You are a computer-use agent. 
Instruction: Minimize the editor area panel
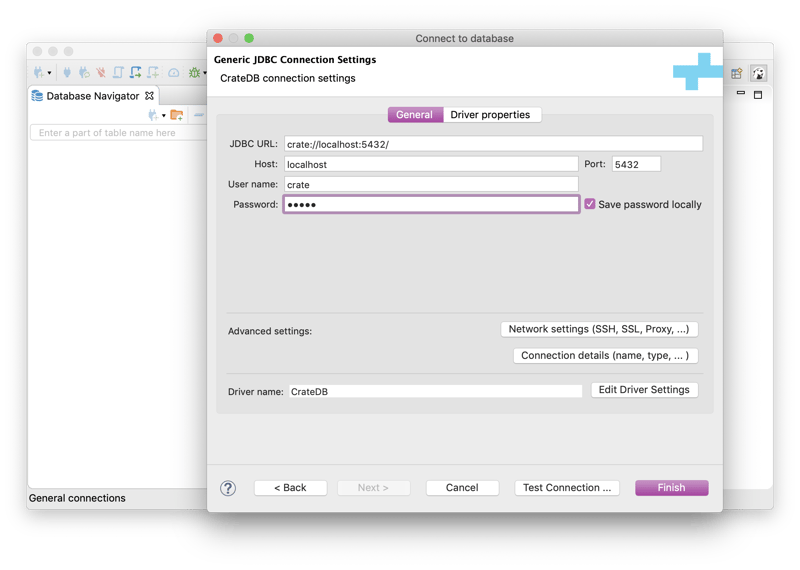(741, 93)
